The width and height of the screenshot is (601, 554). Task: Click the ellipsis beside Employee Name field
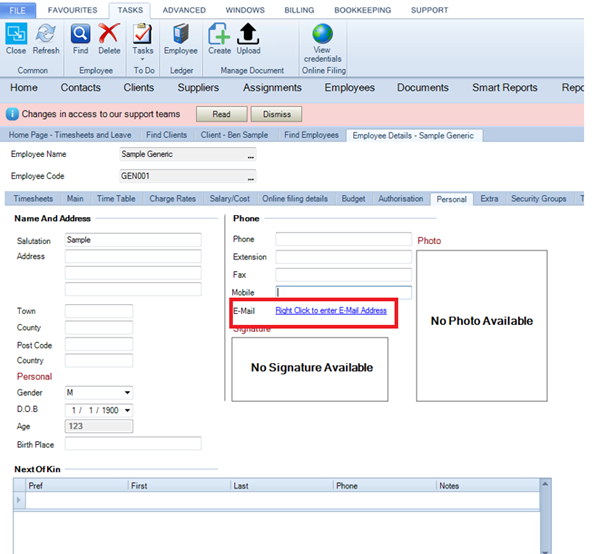click(x=251, y=156)
